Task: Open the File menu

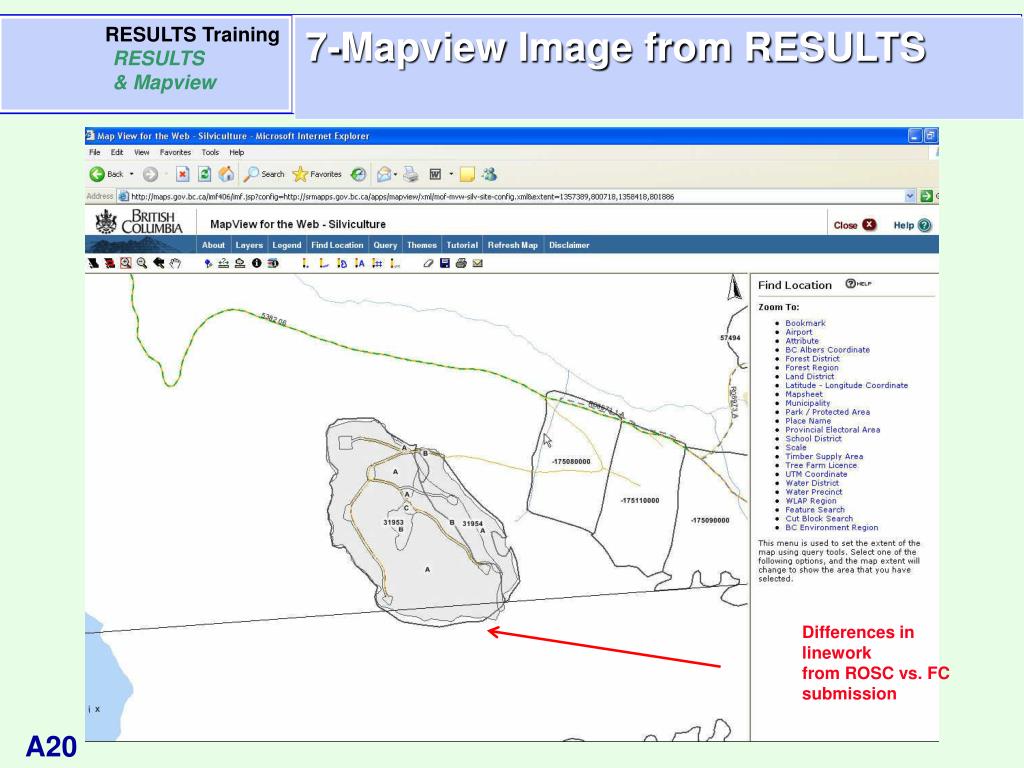Action: (95, 152)
